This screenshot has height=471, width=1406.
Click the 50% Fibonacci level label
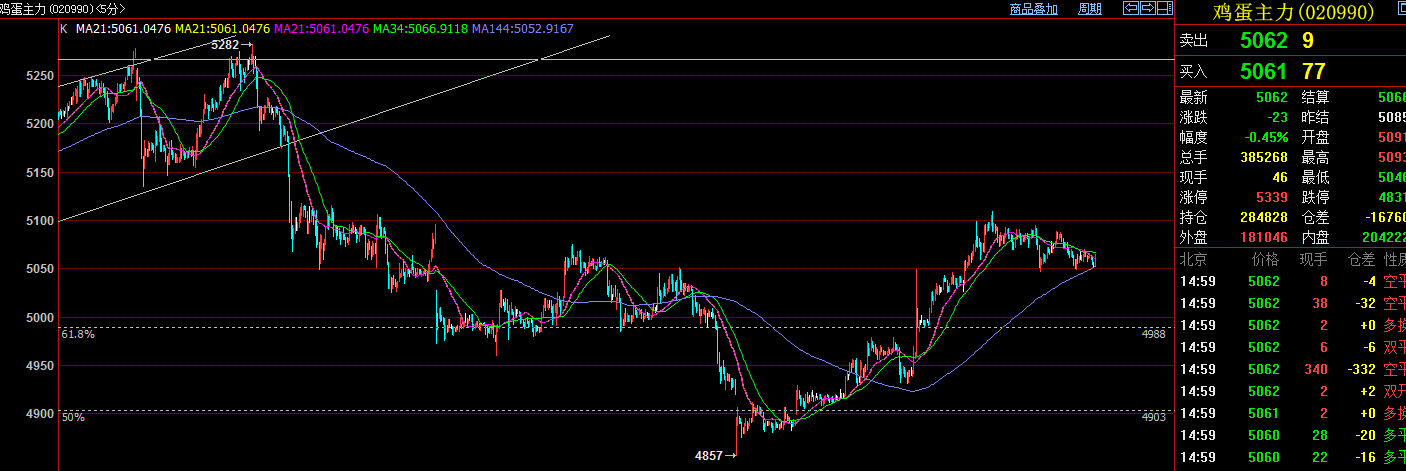pyautogui.click(x=72, y=417)
